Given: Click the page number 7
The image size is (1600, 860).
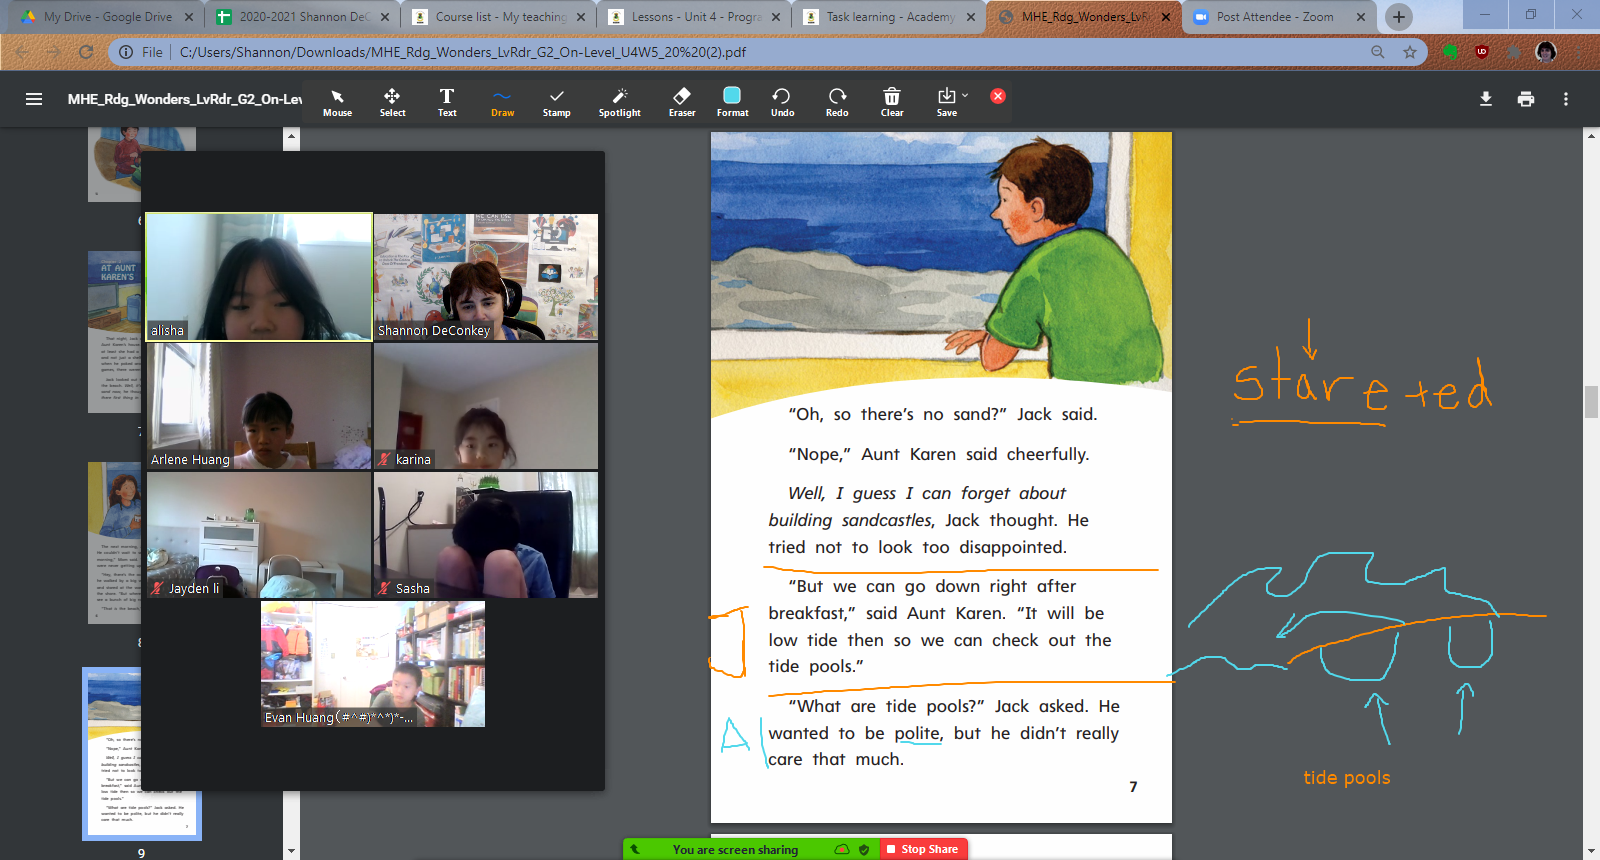Looking at the screenshot, I should [x=1133, y=787].
